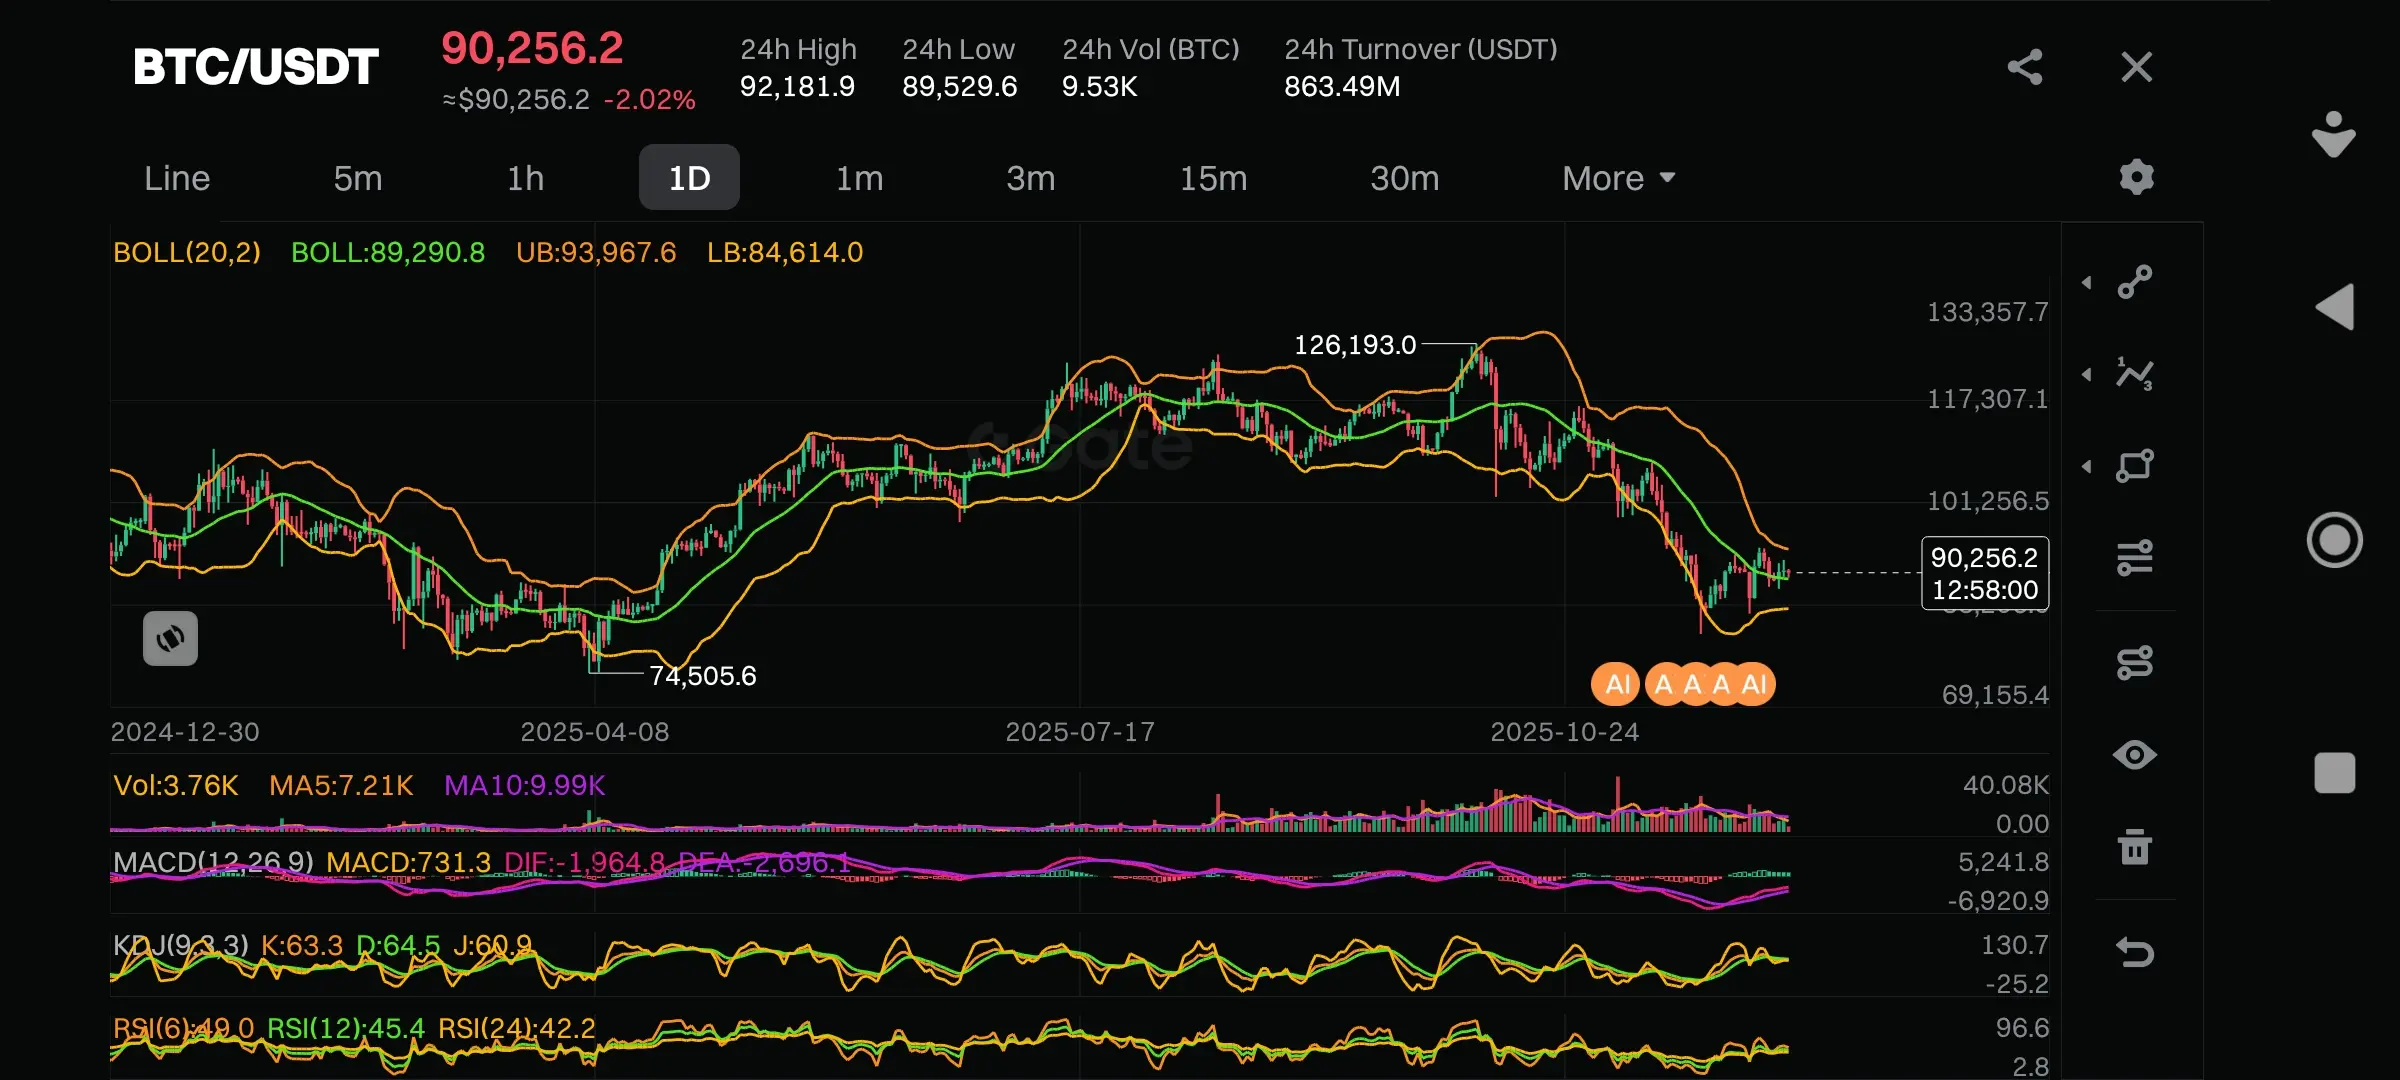
Task: Click the share icon
Action: 2025,67
